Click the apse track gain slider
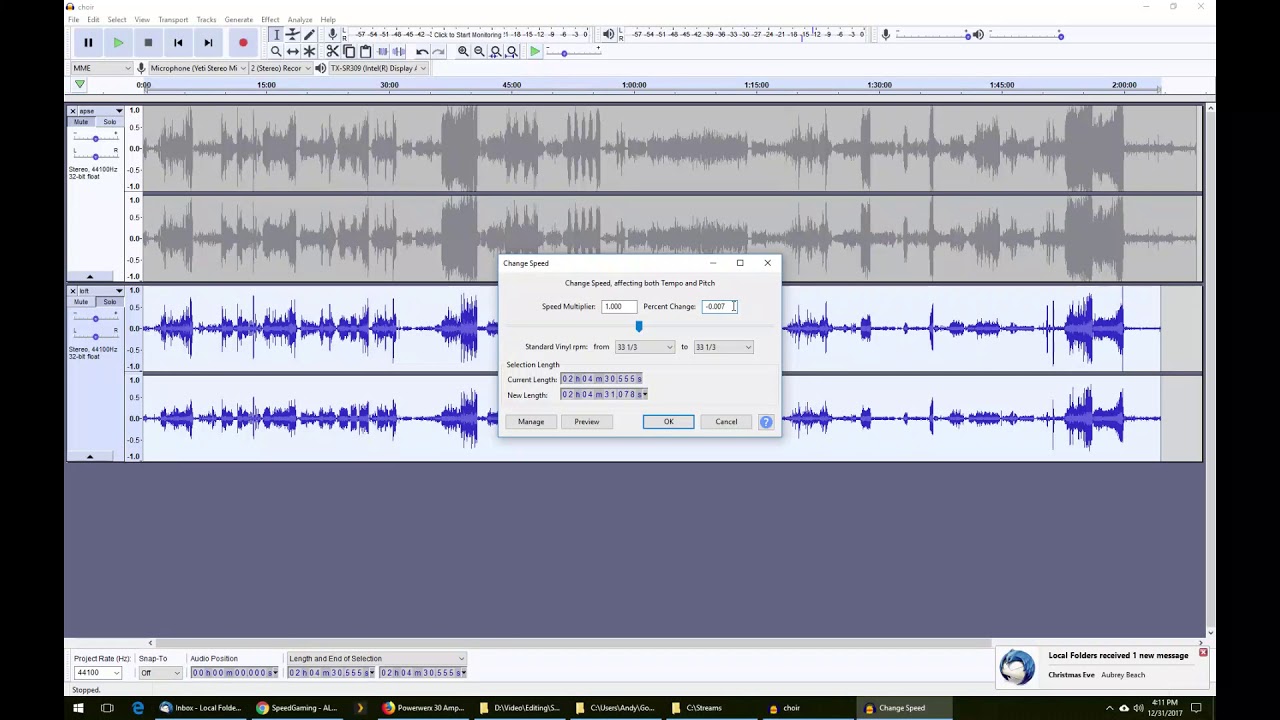This screenshot has height=720, width=1280. (95, 138)
